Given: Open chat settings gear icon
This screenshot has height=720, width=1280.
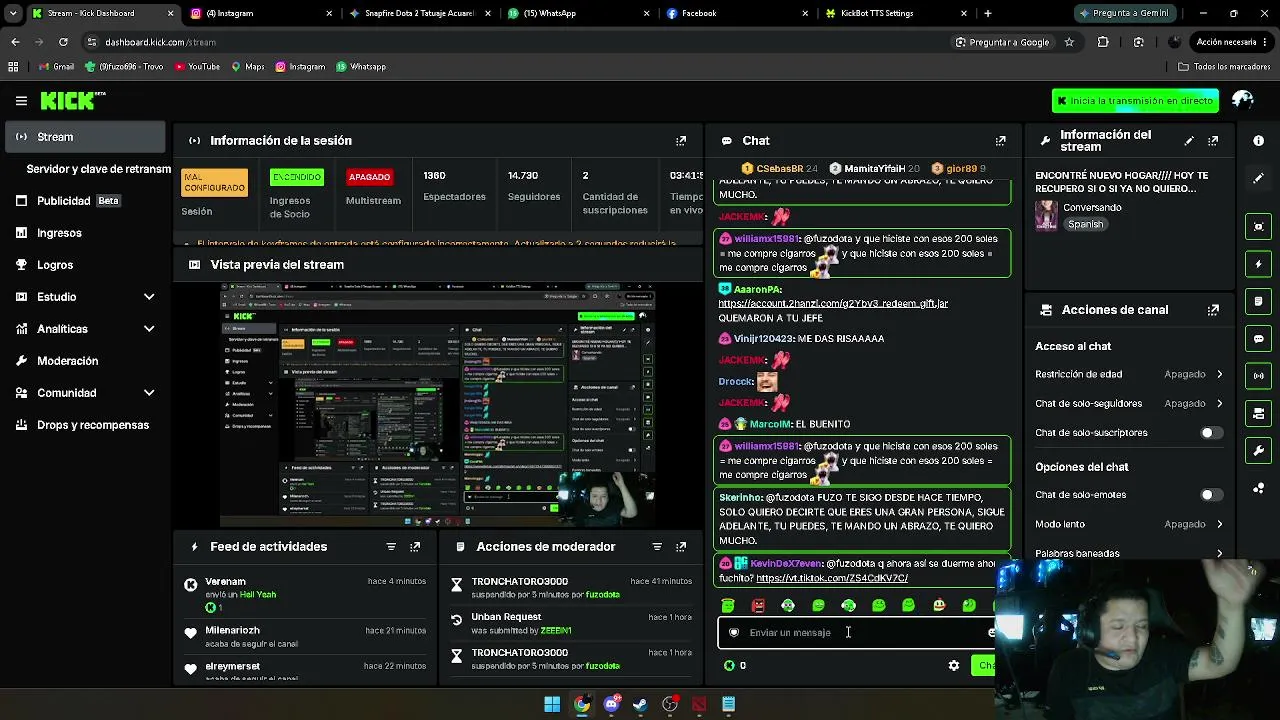Looking at the screenshot, I should point(954,666).
